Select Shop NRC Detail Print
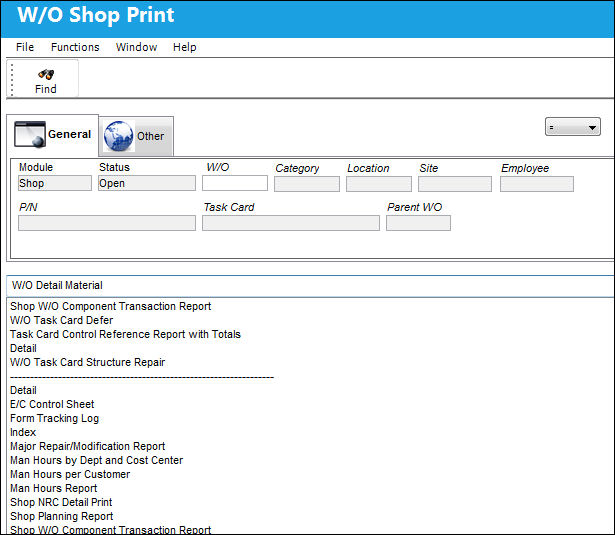615x535 pixels. [x=61, y=502]
